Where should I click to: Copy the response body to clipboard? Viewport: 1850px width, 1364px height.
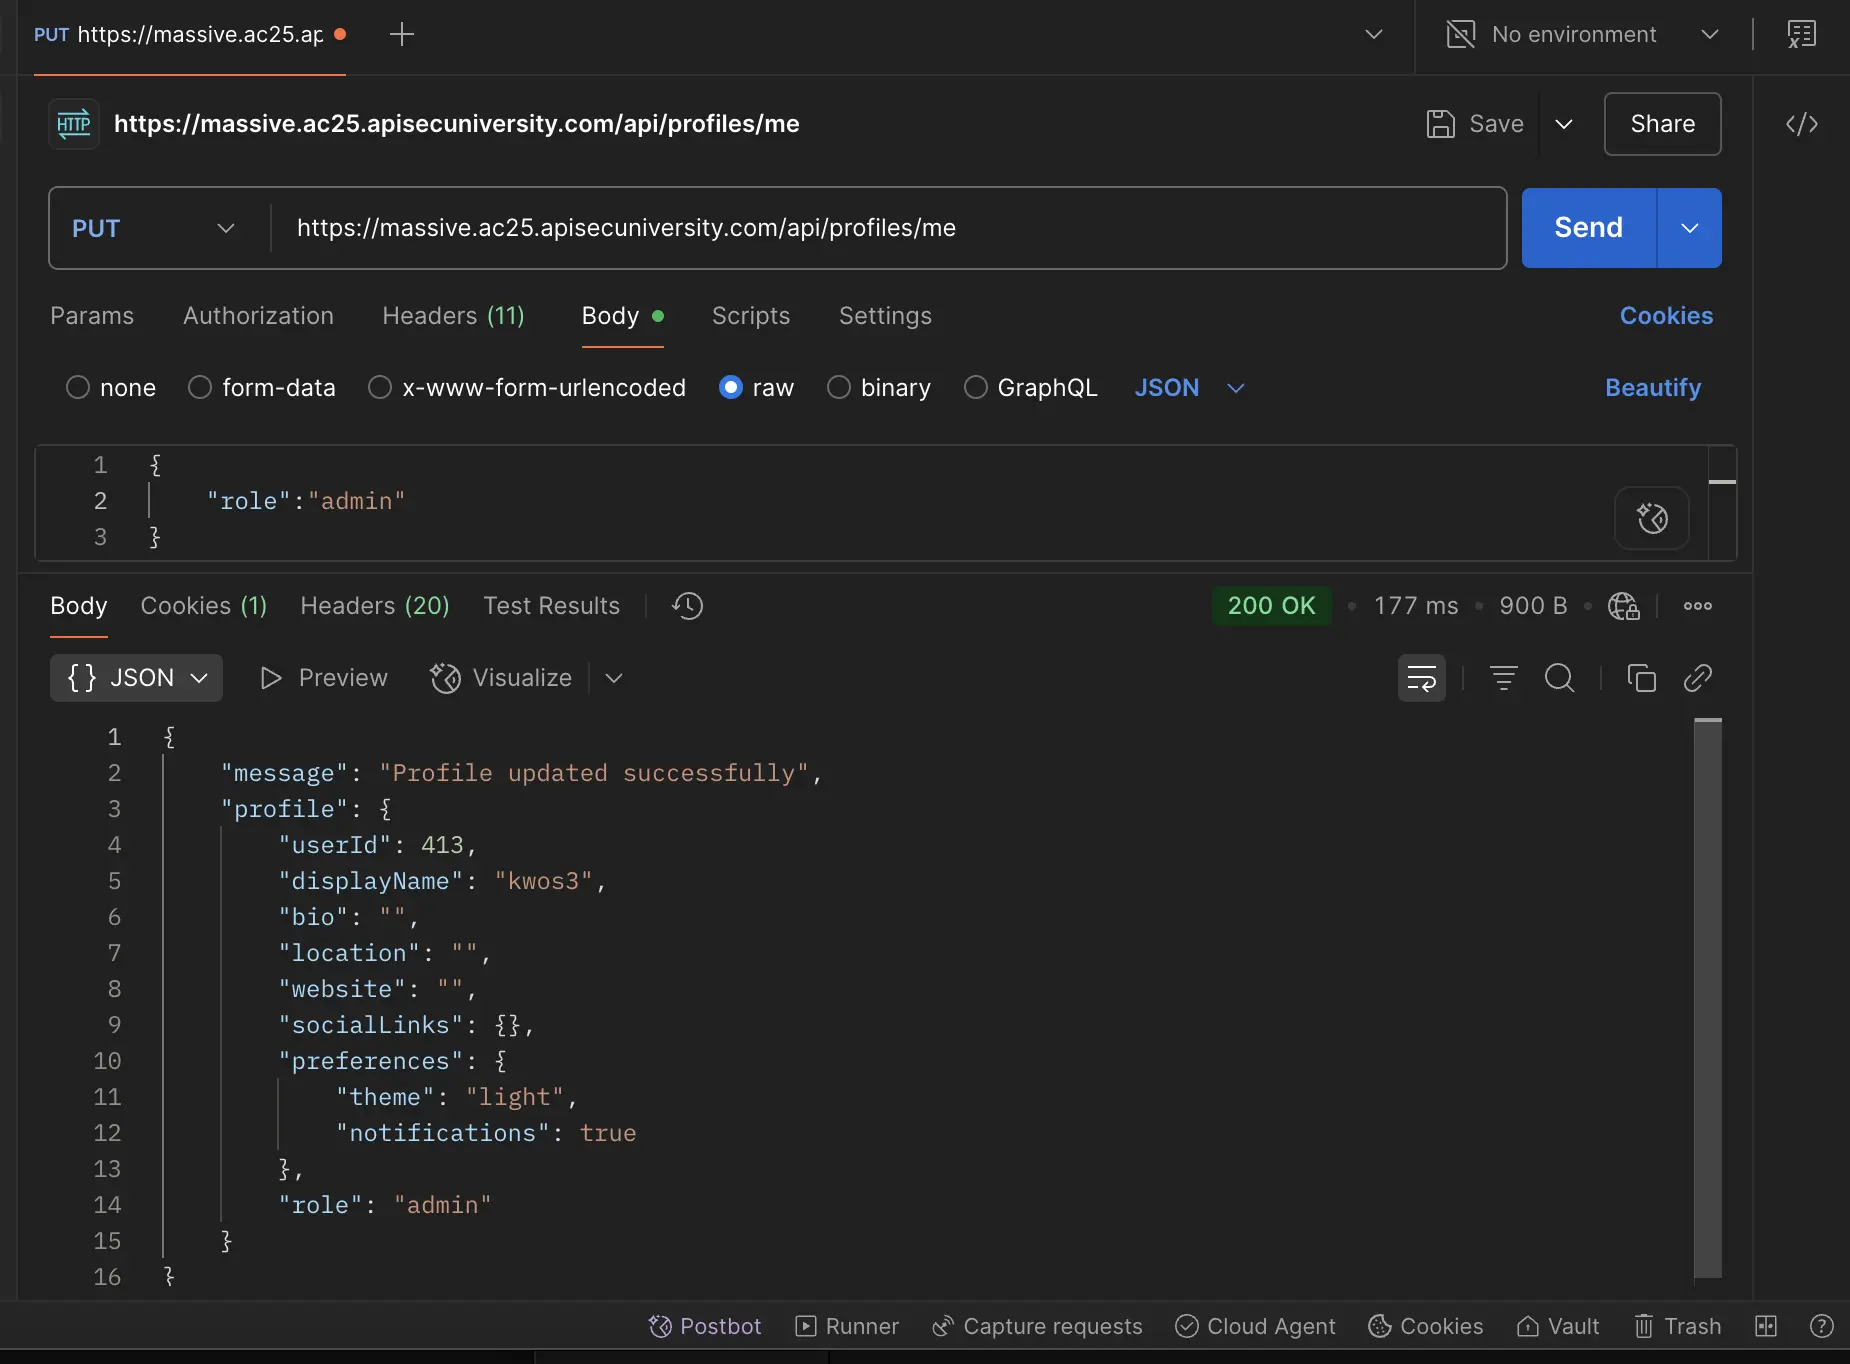coord(1641,678)
